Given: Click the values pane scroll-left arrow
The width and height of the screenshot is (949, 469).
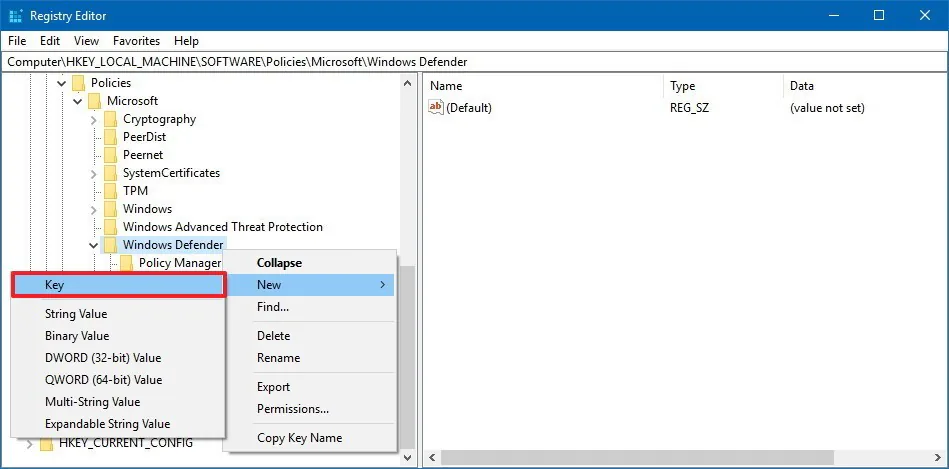Looking at the screenshot, I should (432, 458).
